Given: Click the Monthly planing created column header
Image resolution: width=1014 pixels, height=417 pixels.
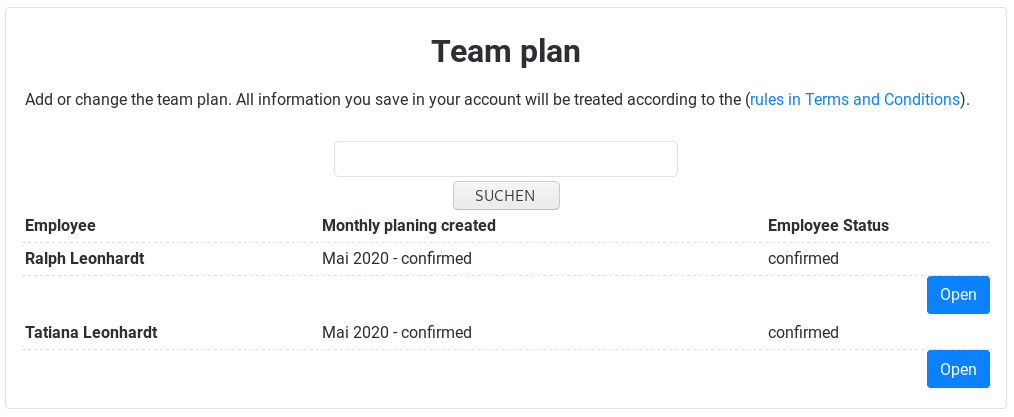Looking at the screenshot, I should 408,225.
